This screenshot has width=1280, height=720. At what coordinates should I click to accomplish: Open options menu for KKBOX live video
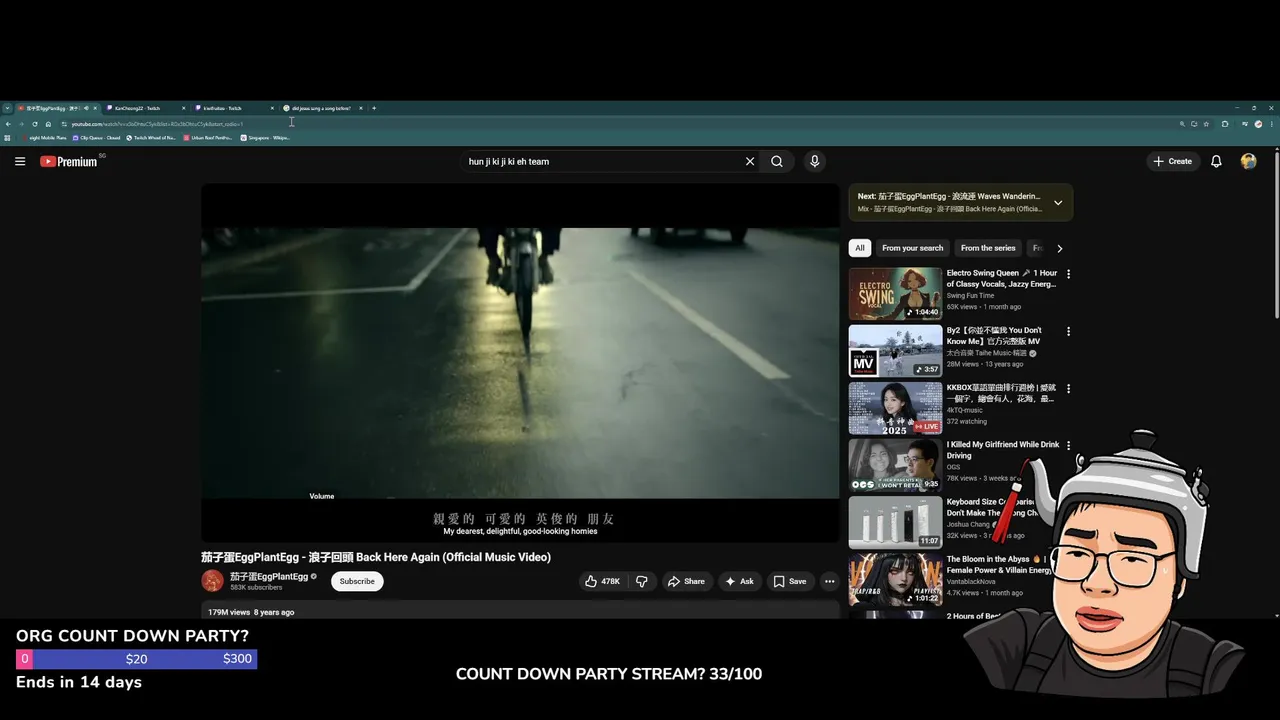tap(1068, 388)
